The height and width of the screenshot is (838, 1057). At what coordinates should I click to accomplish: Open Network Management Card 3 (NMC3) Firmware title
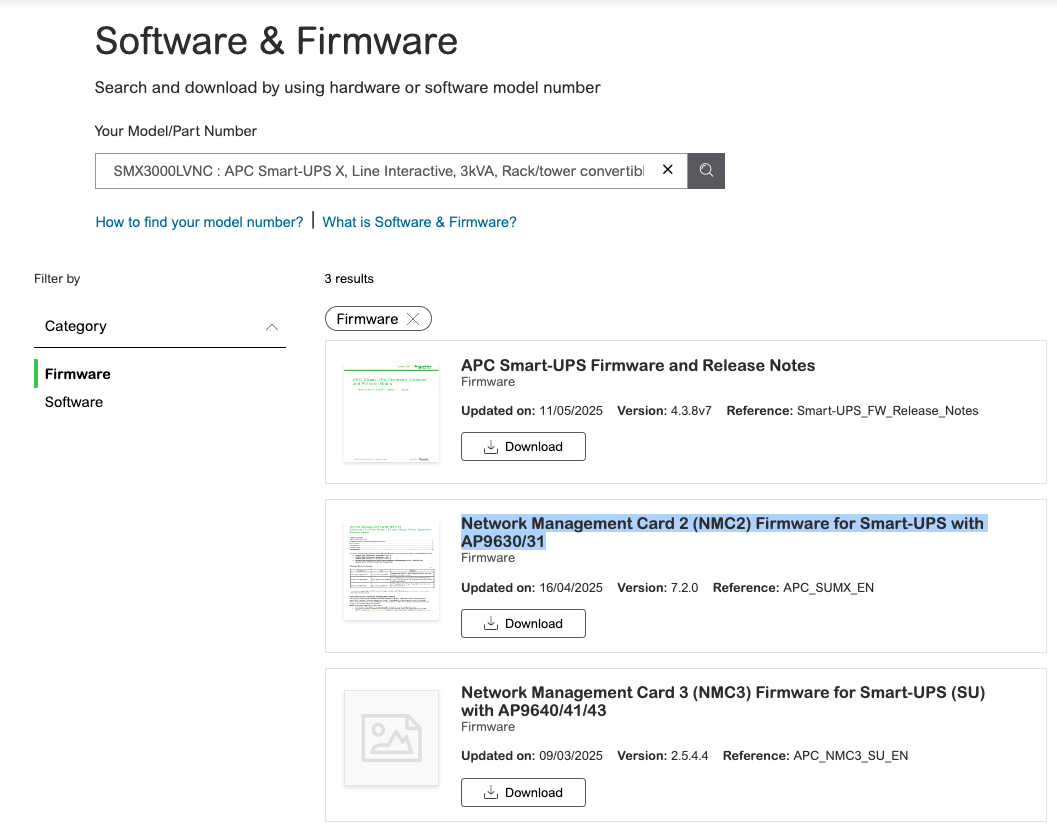tap(723, 701)
